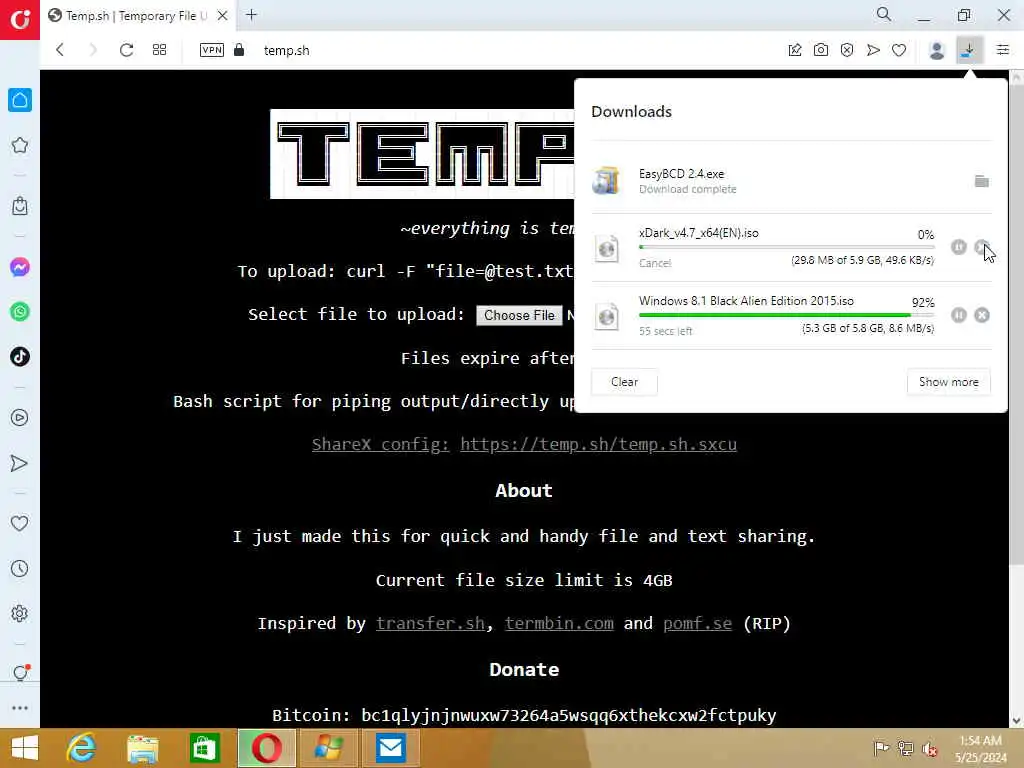This screenshot has height=768, width=1024.
Task: Show EasyBCD 2.4.exe in folder
Action: (982, 181)
